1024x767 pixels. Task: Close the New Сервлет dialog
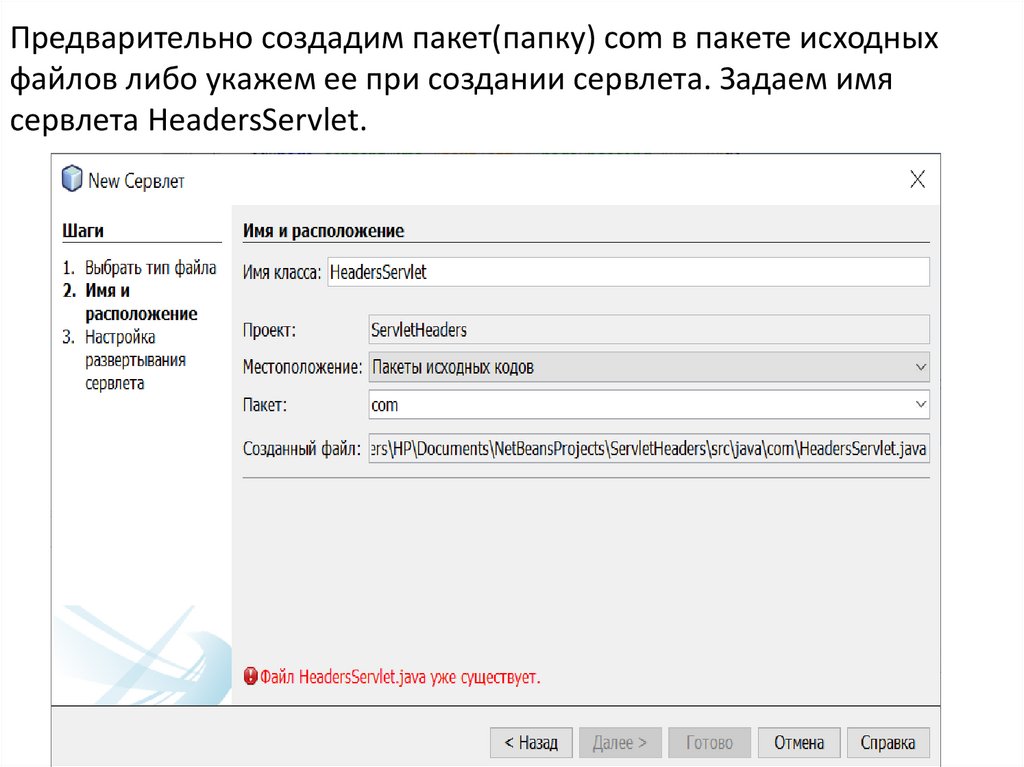[917, 180]
